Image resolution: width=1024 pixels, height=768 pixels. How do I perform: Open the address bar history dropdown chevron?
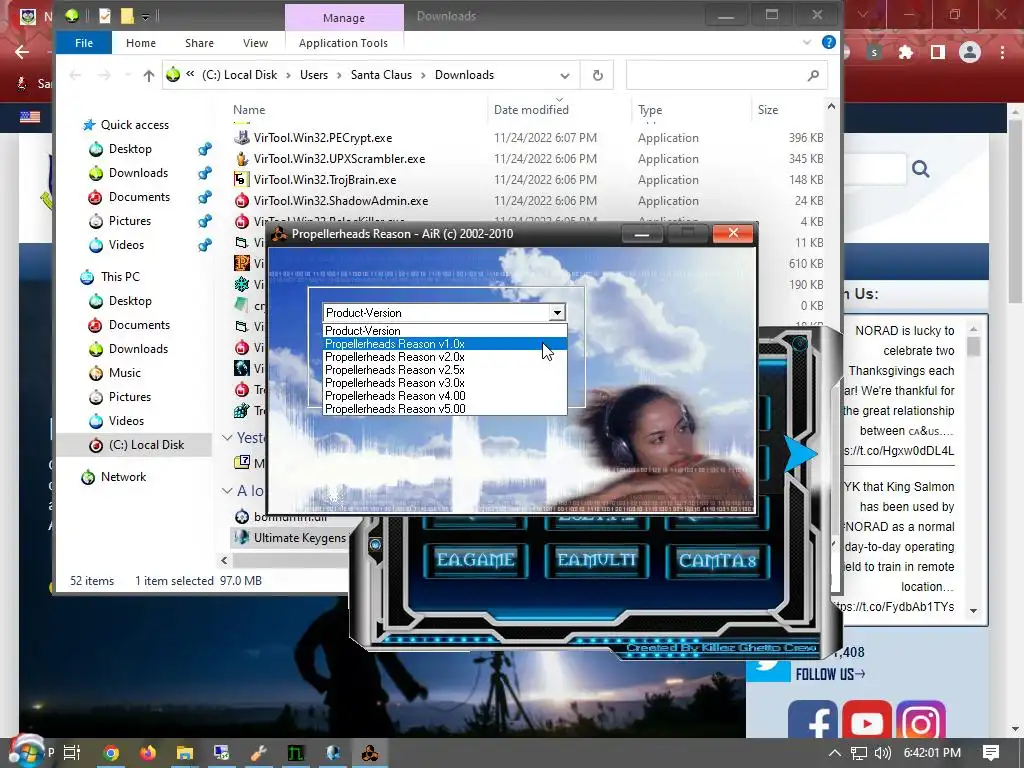pos(565,76)
